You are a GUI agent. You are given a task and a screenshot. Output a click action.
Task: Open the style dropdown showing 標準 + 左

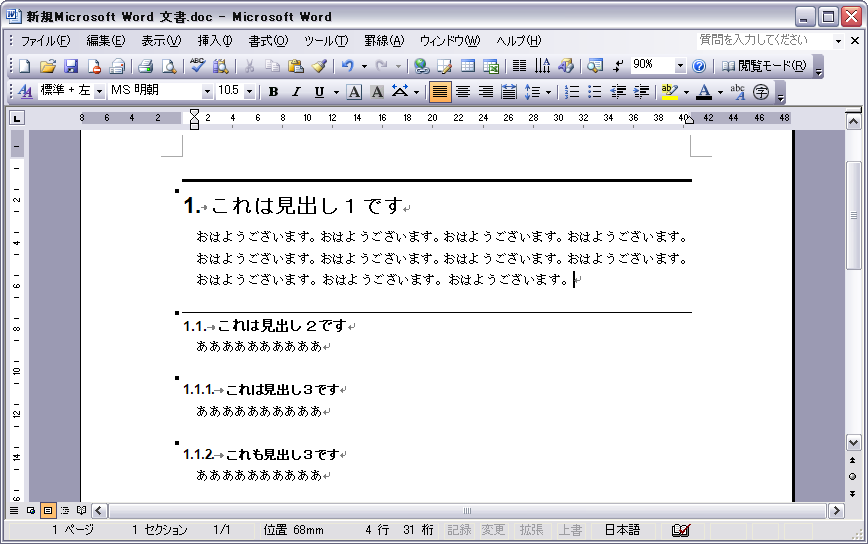pos(99,92)
